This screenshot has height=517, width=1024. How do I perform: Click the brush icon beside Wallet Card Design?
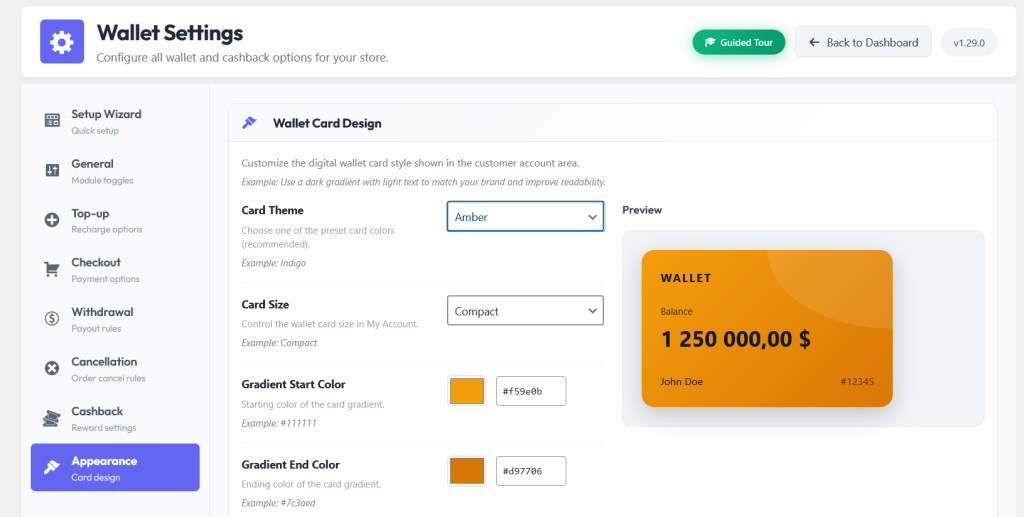[249, 123]
